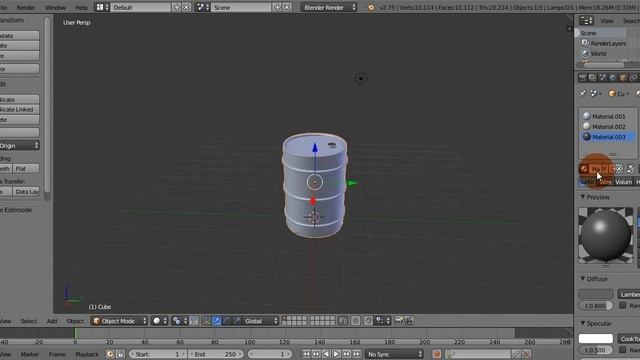This screenshot has width=640, height=360.
Task: Collapse the Preview panel
Action: 595,197
